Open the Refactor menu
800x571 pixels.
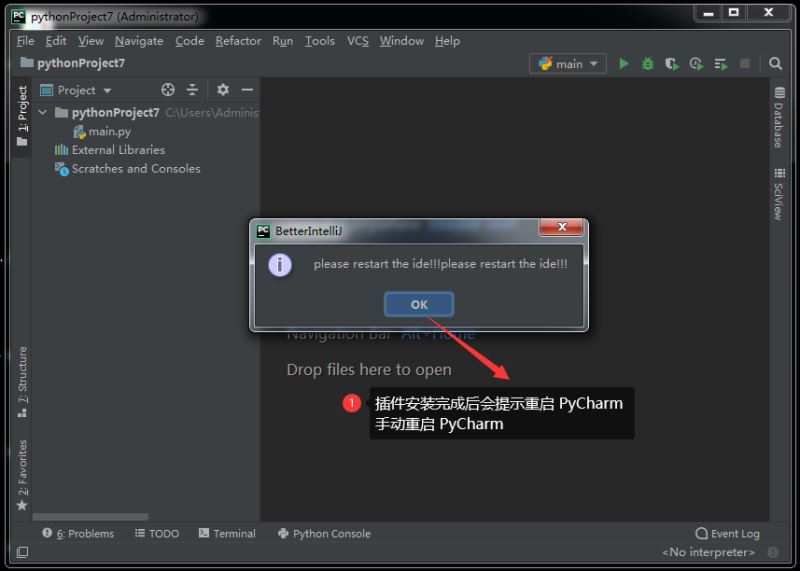[238, 41]
